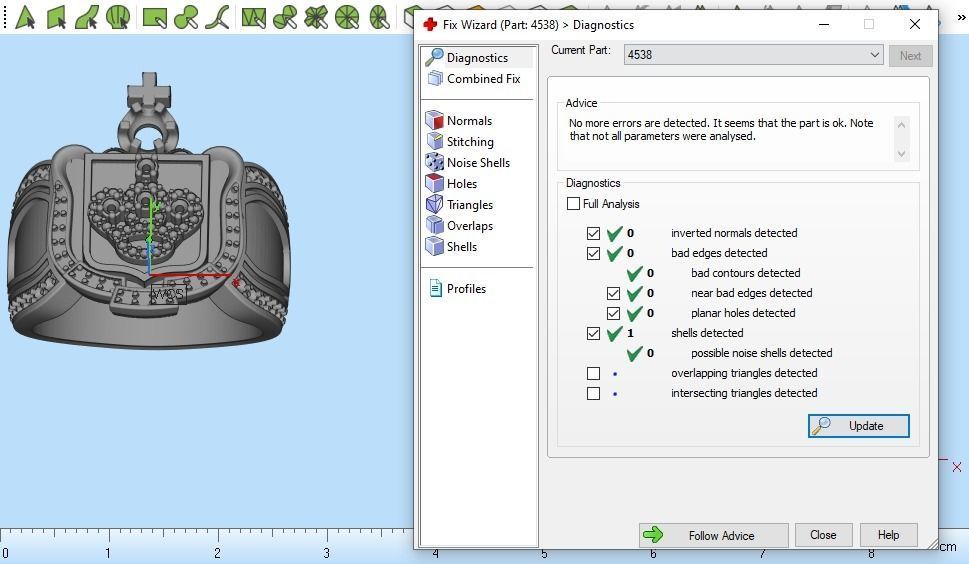Expand the Current Part dropdown

[x=753, y=54]
